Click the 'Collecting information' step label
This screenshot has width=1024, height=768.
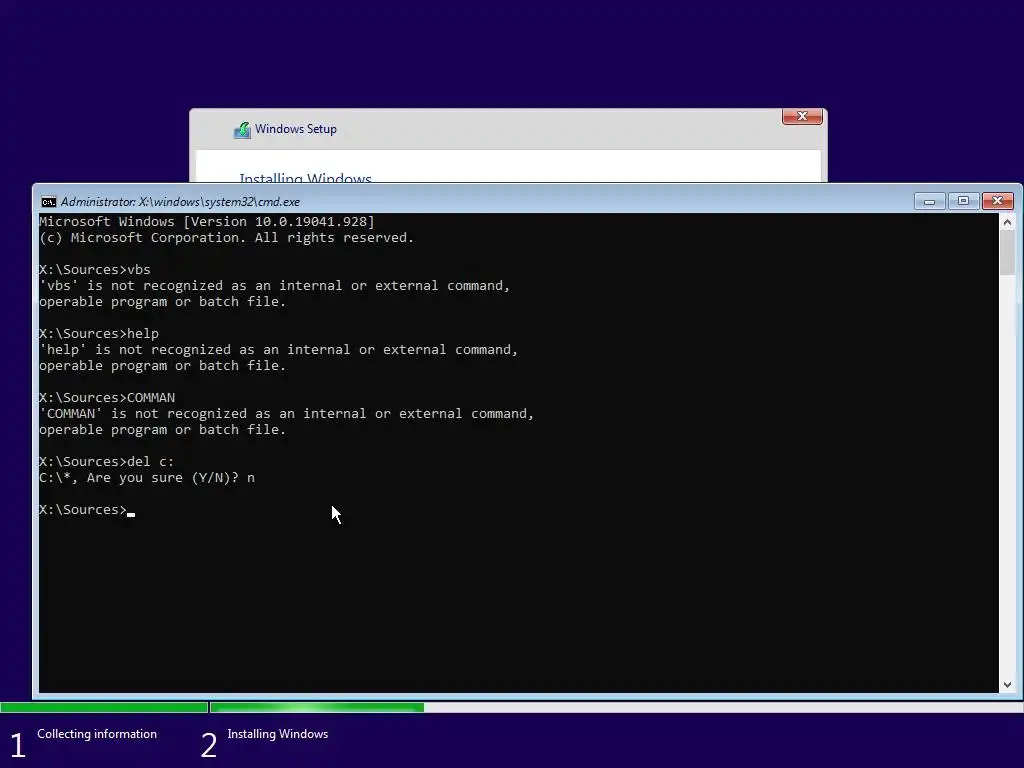[97, 734]
